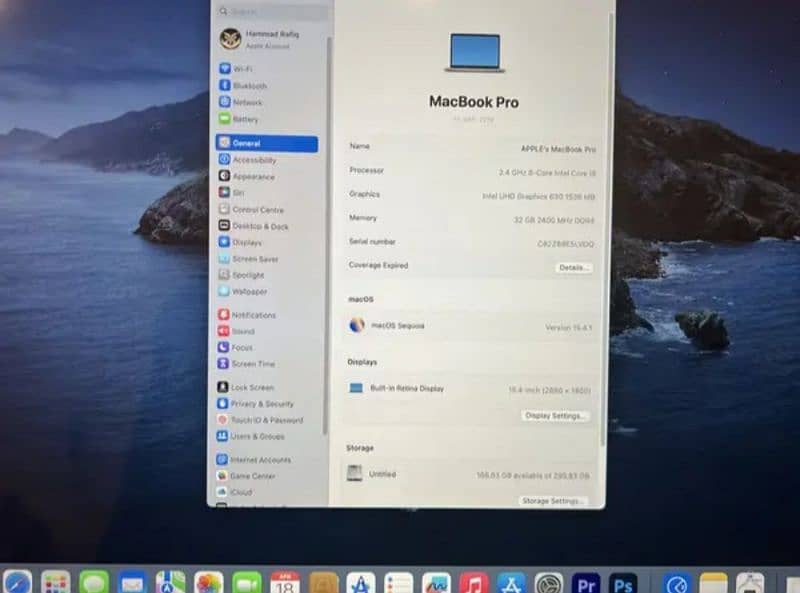
Task: Select Control Centre in the sidebar
Action: [x=251, y=209]
